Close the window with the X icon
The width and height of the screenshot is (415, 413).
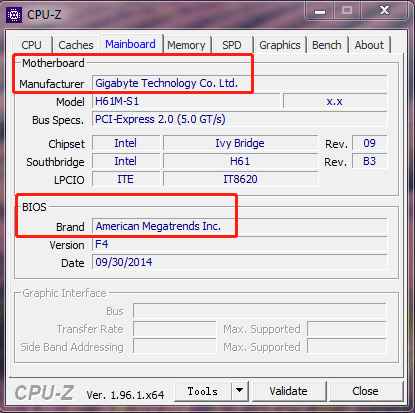(384, 11)
